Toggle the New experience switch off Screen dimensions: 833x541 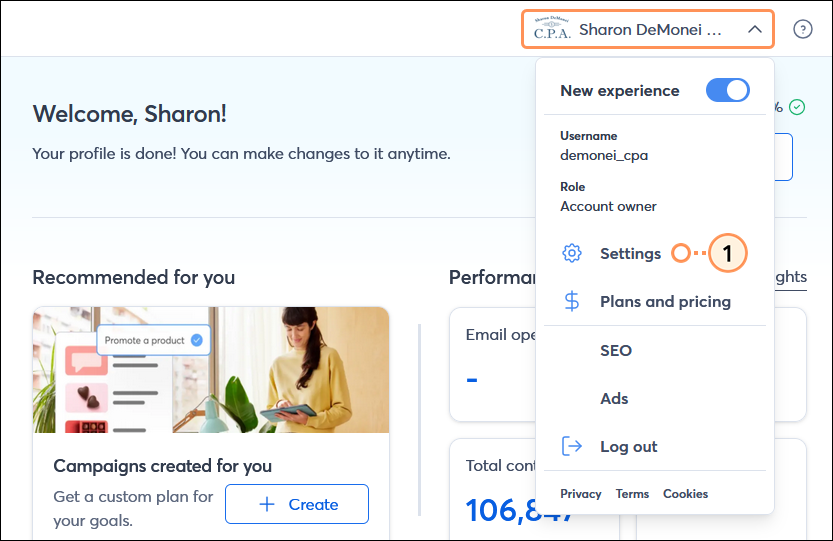pos(727,90)
